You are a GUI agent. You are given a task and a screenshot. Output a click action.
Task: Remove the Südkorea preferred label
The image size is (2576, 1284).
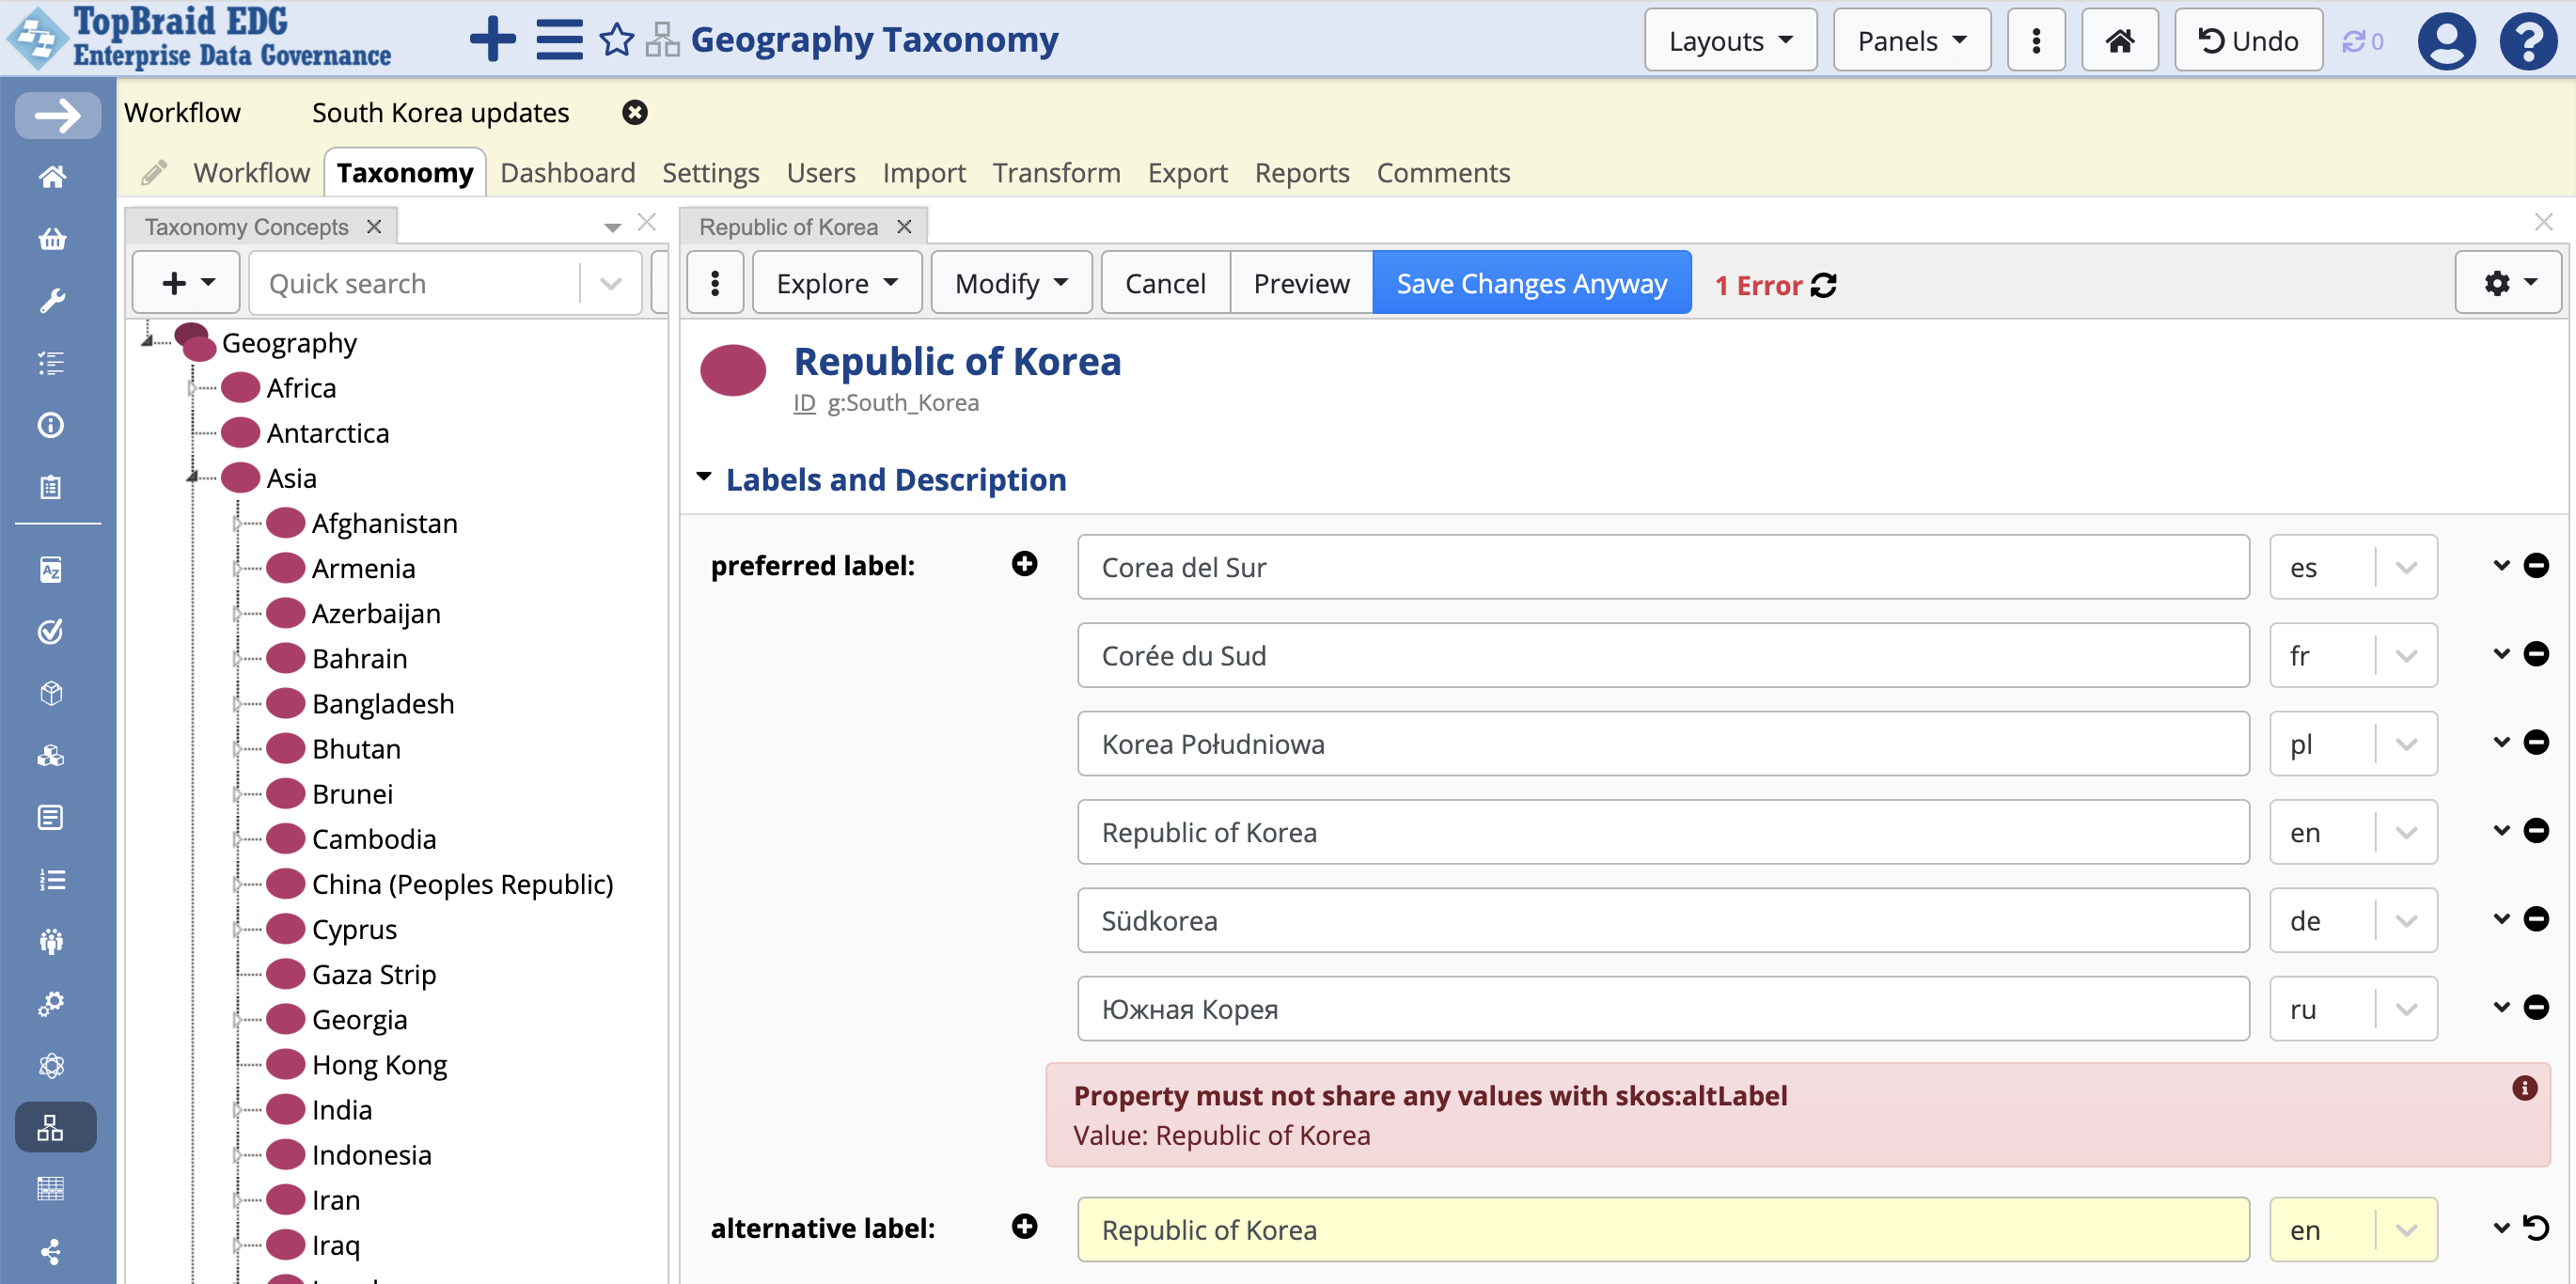(2536, 919)
